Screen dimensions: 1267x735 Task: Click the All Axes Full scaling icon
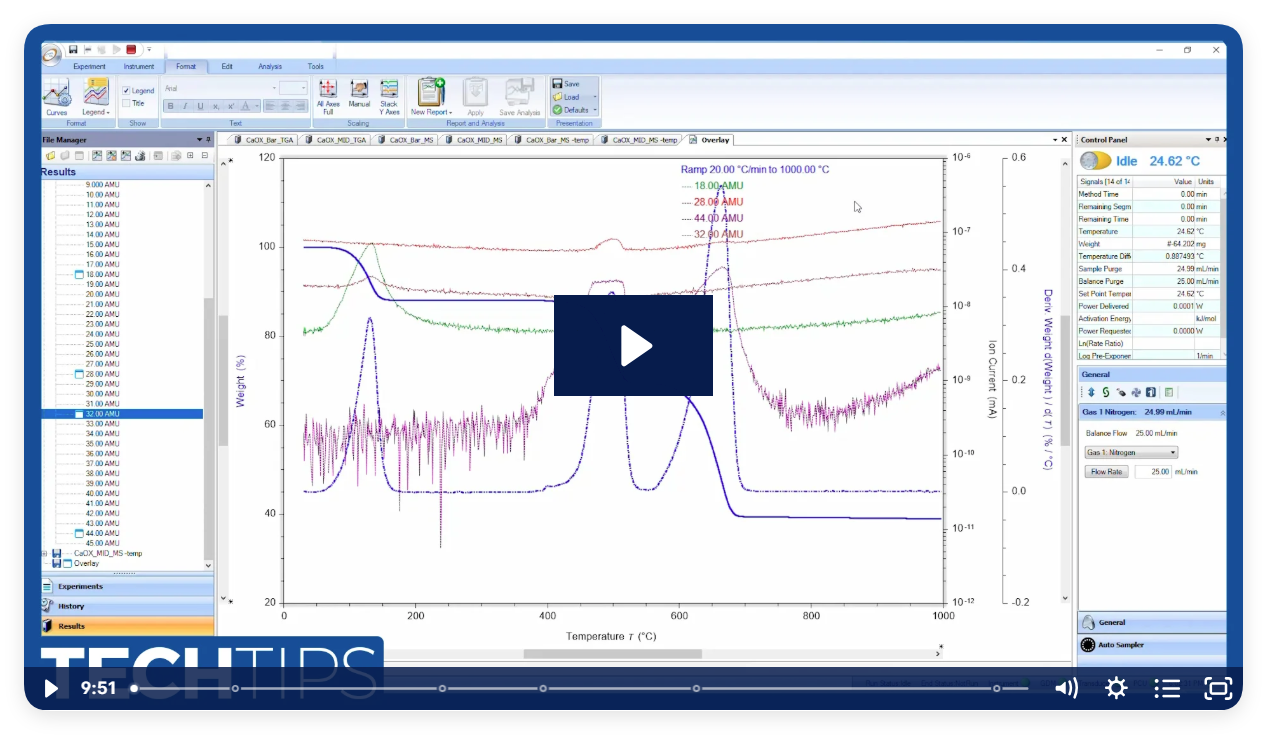coord(328,93)
